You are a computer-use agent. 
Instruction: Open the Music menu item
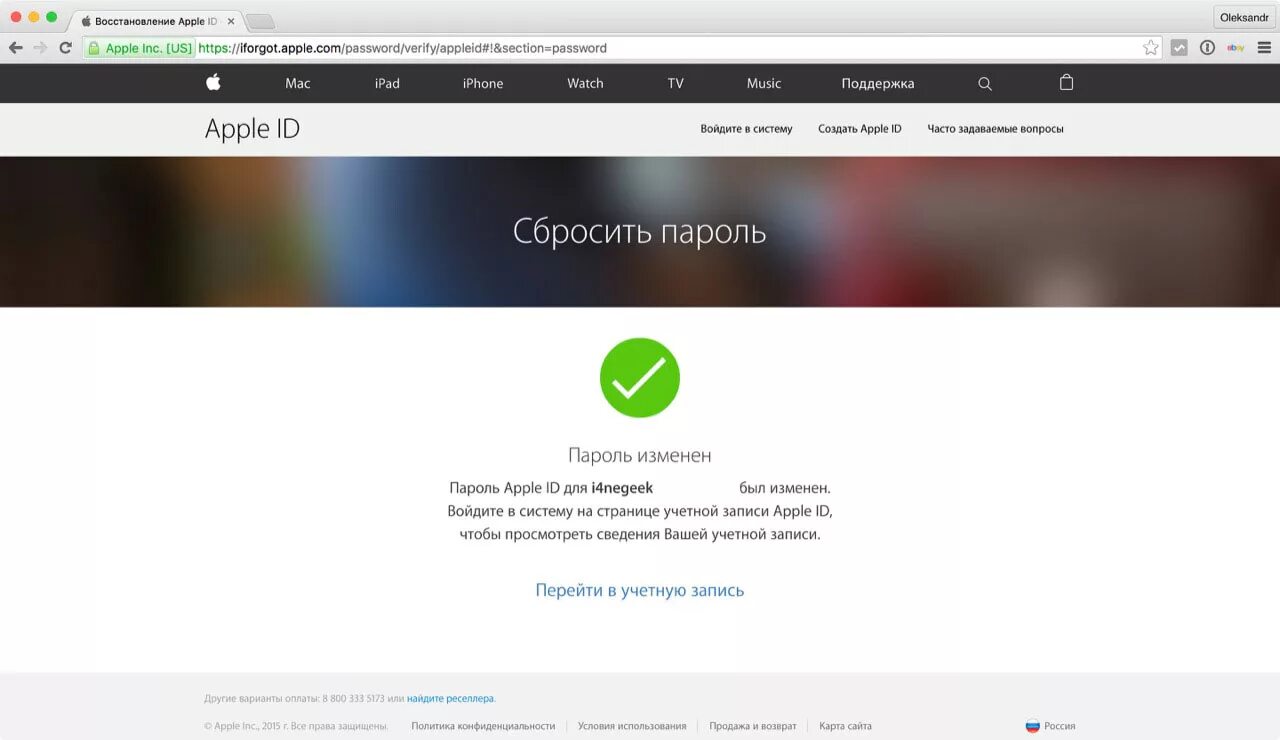(764, 84)
